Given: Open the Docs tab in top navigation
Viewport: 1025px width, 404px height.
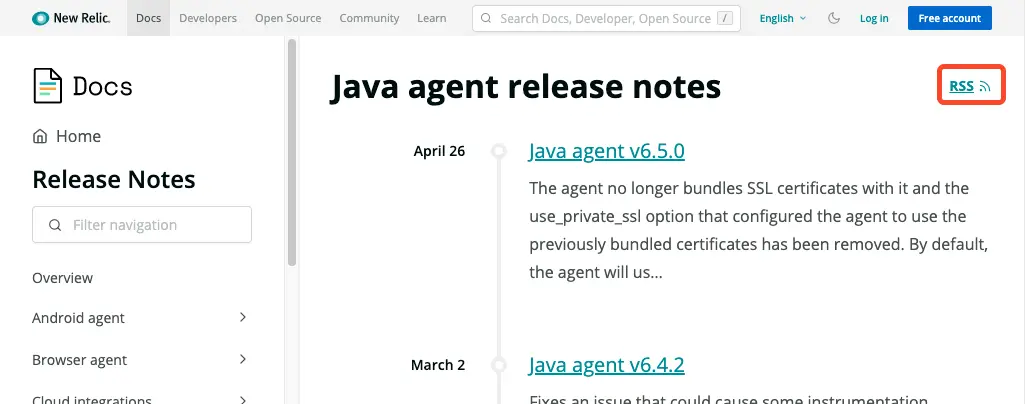Looking at the screenshot, I should coord(148,18).
